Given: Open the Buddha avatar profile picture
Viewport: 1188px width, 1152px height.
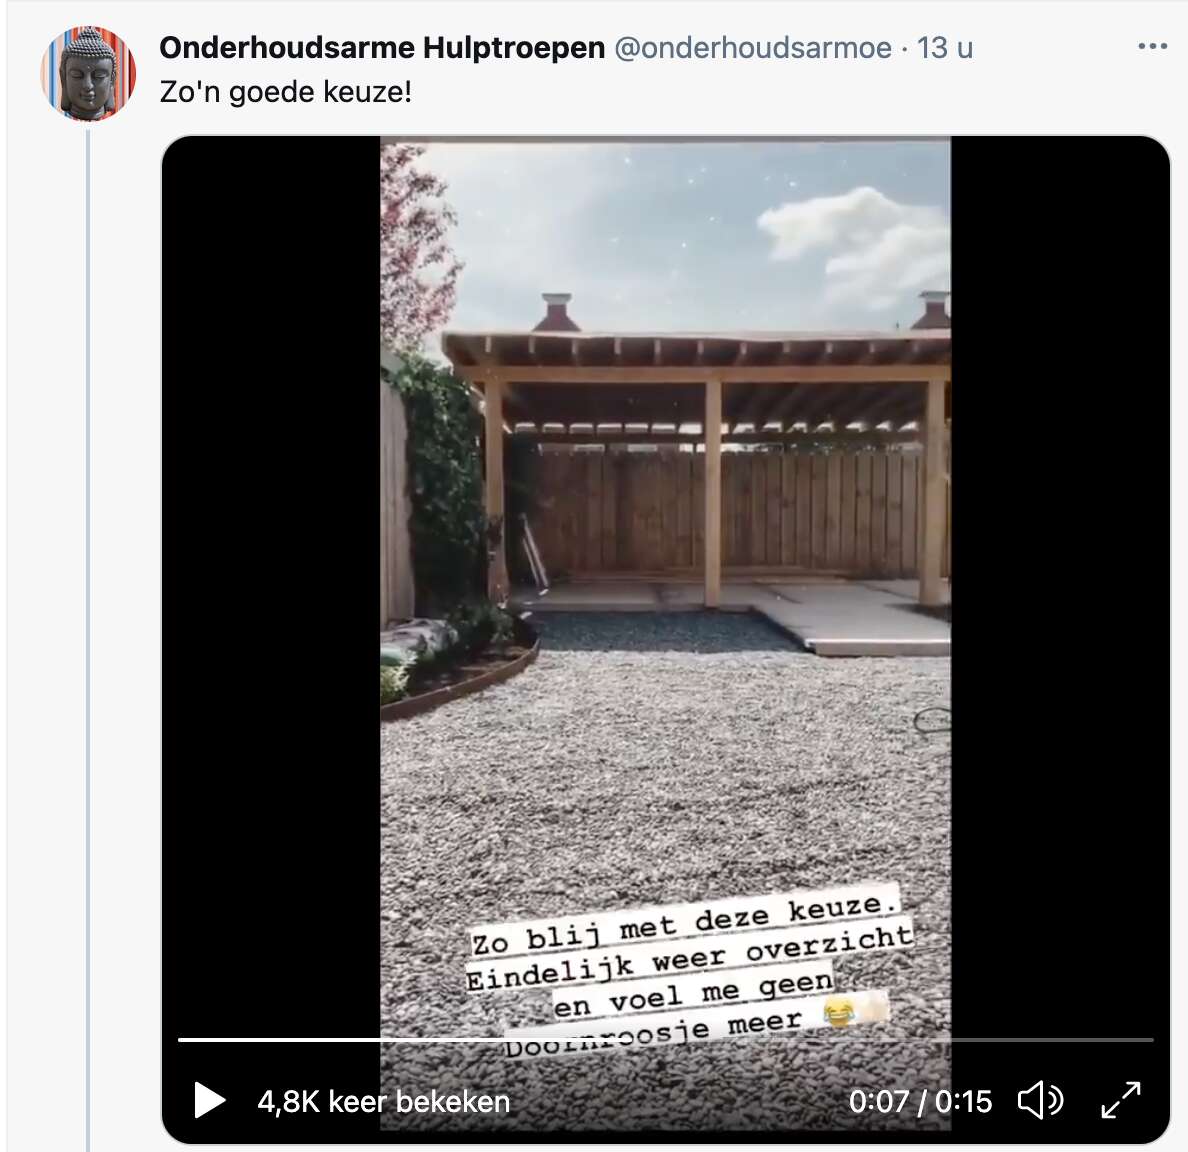Looking at the screenshot, I should (89, 74).
